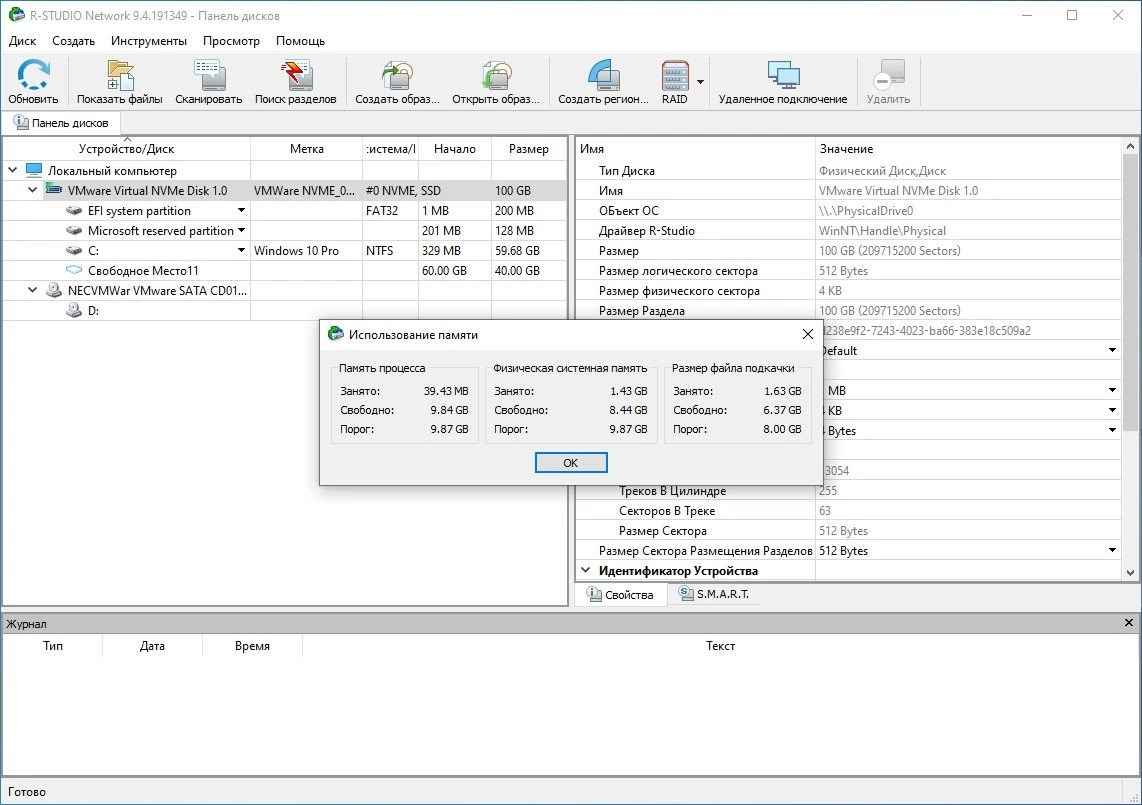1142x805 pixels.
Task: Open the C: volume dropdown arrow
Action: [x=241, y=251]
